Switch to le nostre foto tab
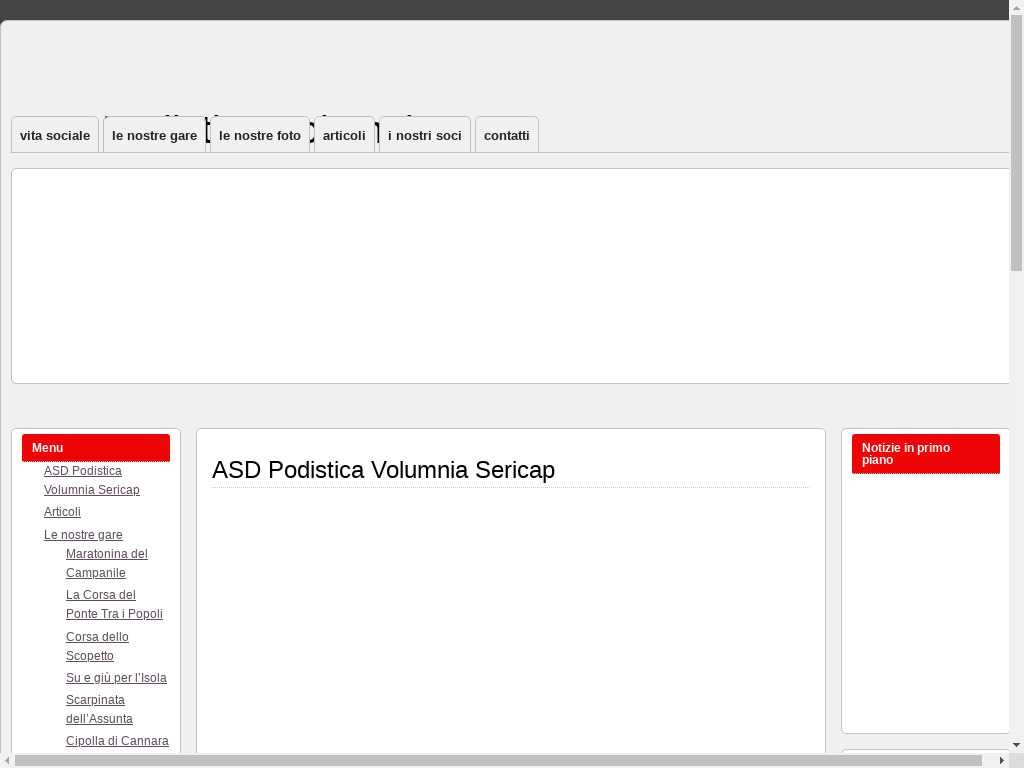This screenshot has width=1024, height=768. [x=260, y=135]
